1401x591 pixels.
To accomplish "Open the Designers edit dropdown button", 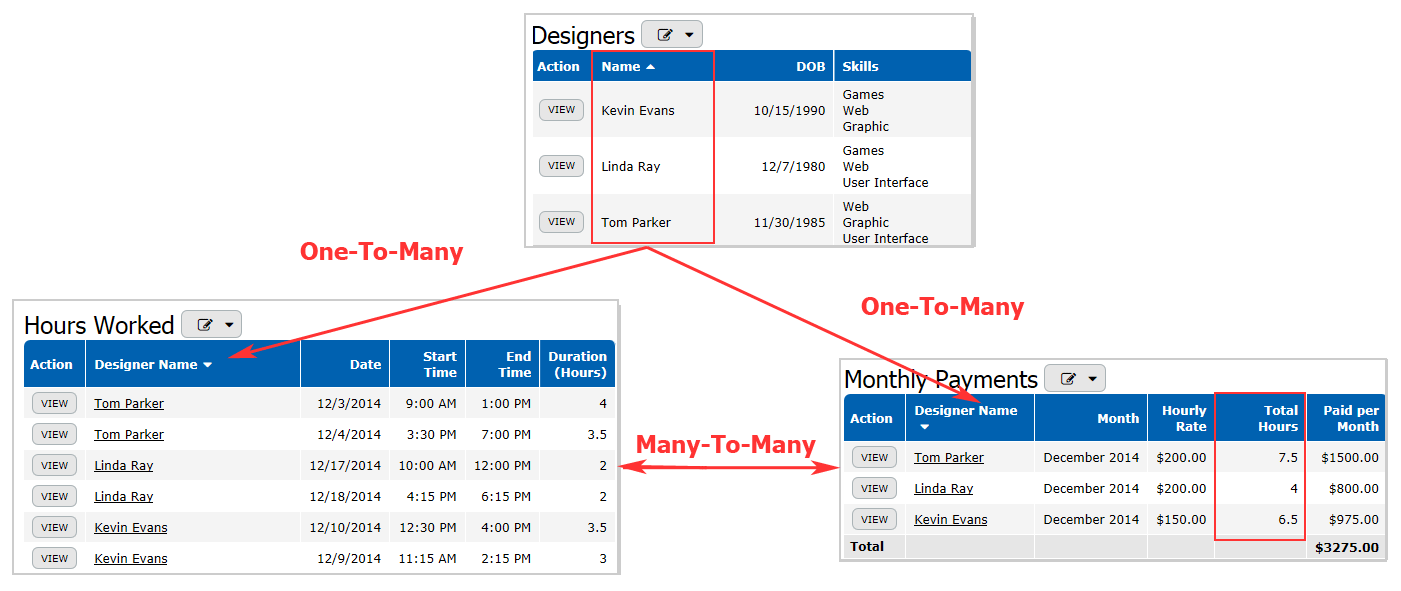I will [672, 34].
